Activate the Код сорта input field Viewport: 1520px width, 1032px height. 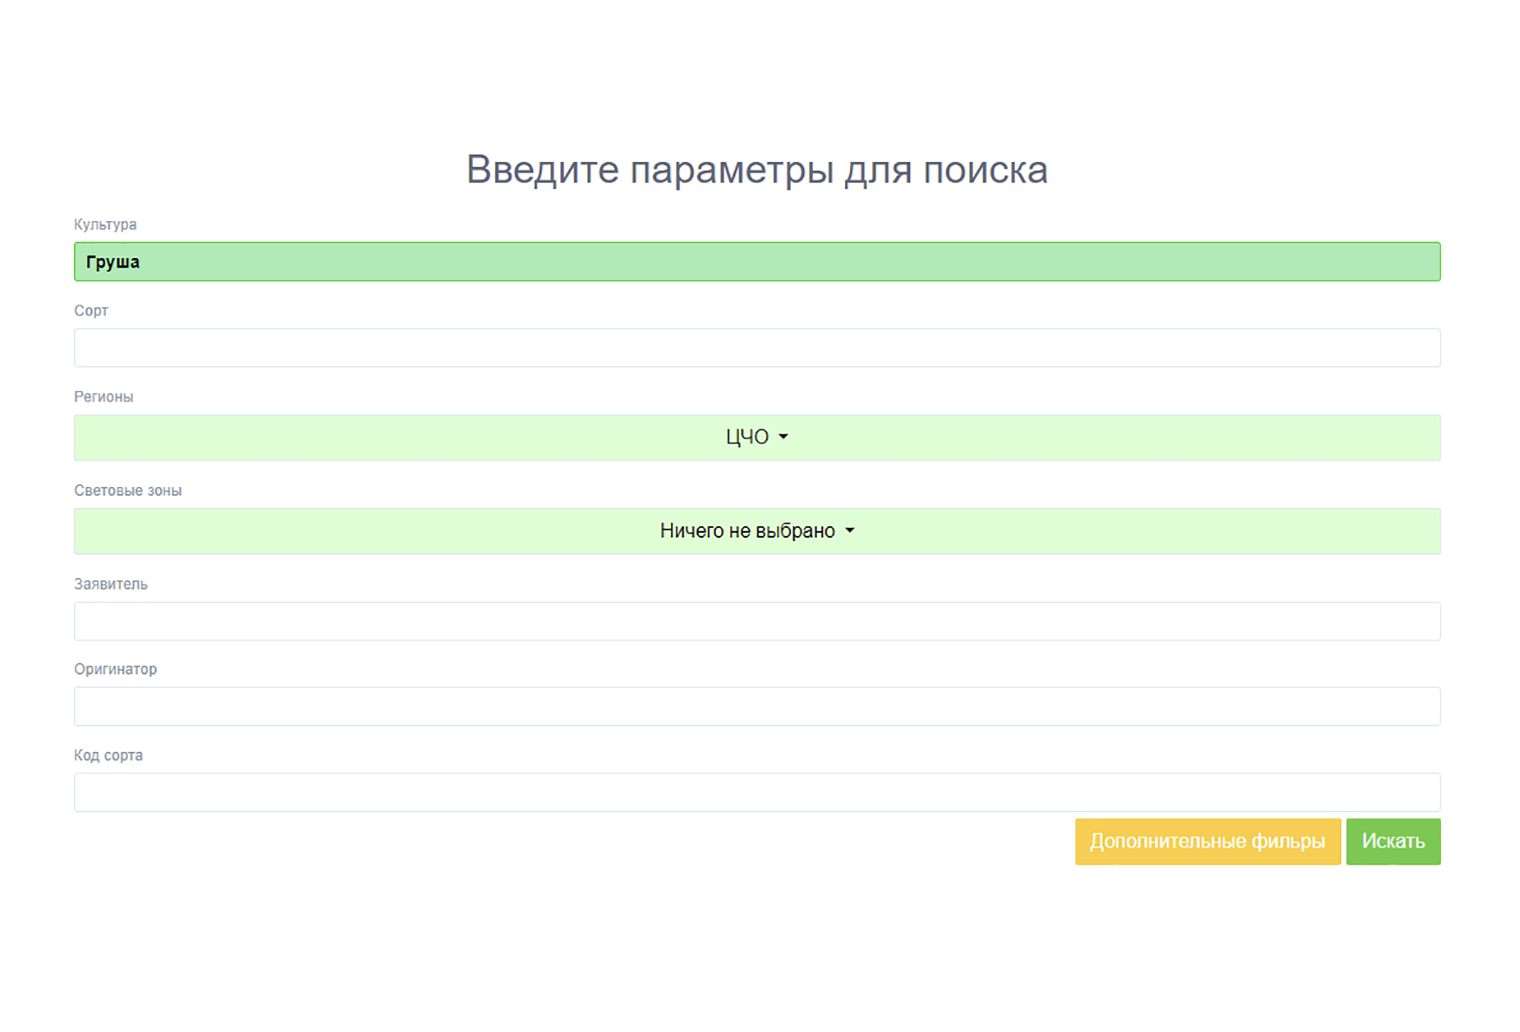(x=757, y=792)
